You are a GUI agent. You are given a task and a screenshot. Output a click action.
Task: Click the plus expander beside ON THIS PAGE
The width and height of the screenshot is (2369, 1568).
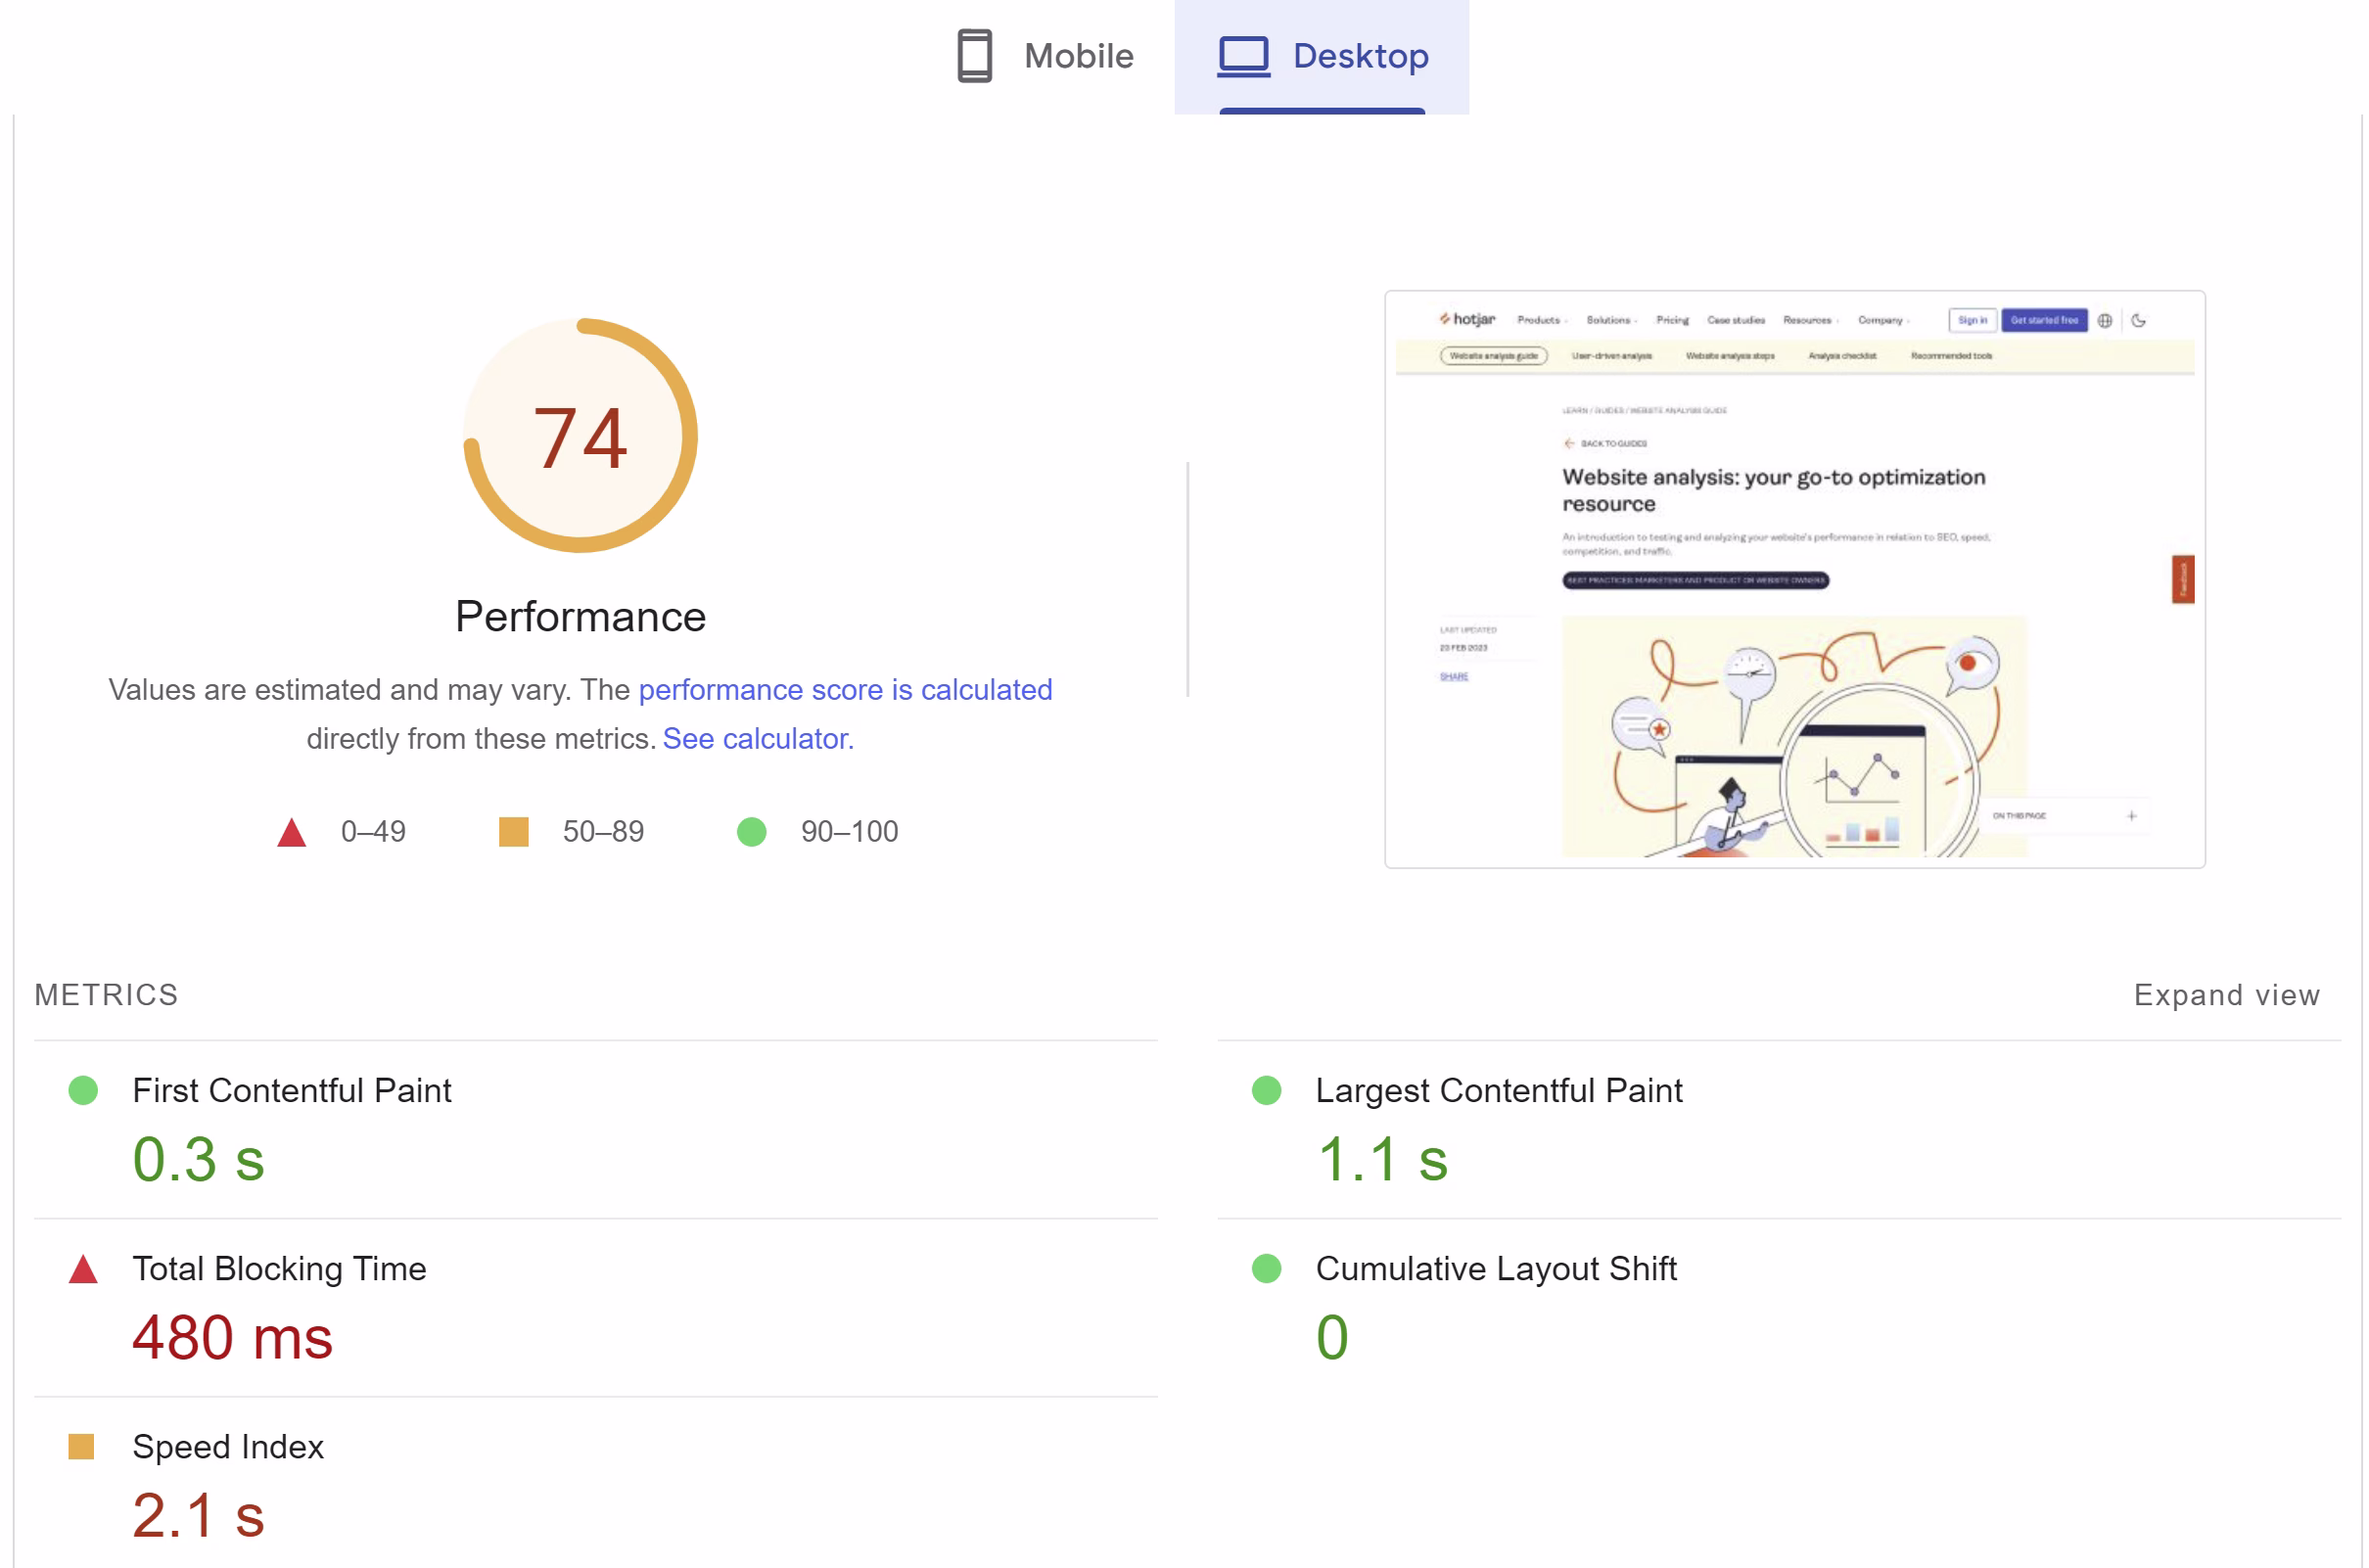2131,815
